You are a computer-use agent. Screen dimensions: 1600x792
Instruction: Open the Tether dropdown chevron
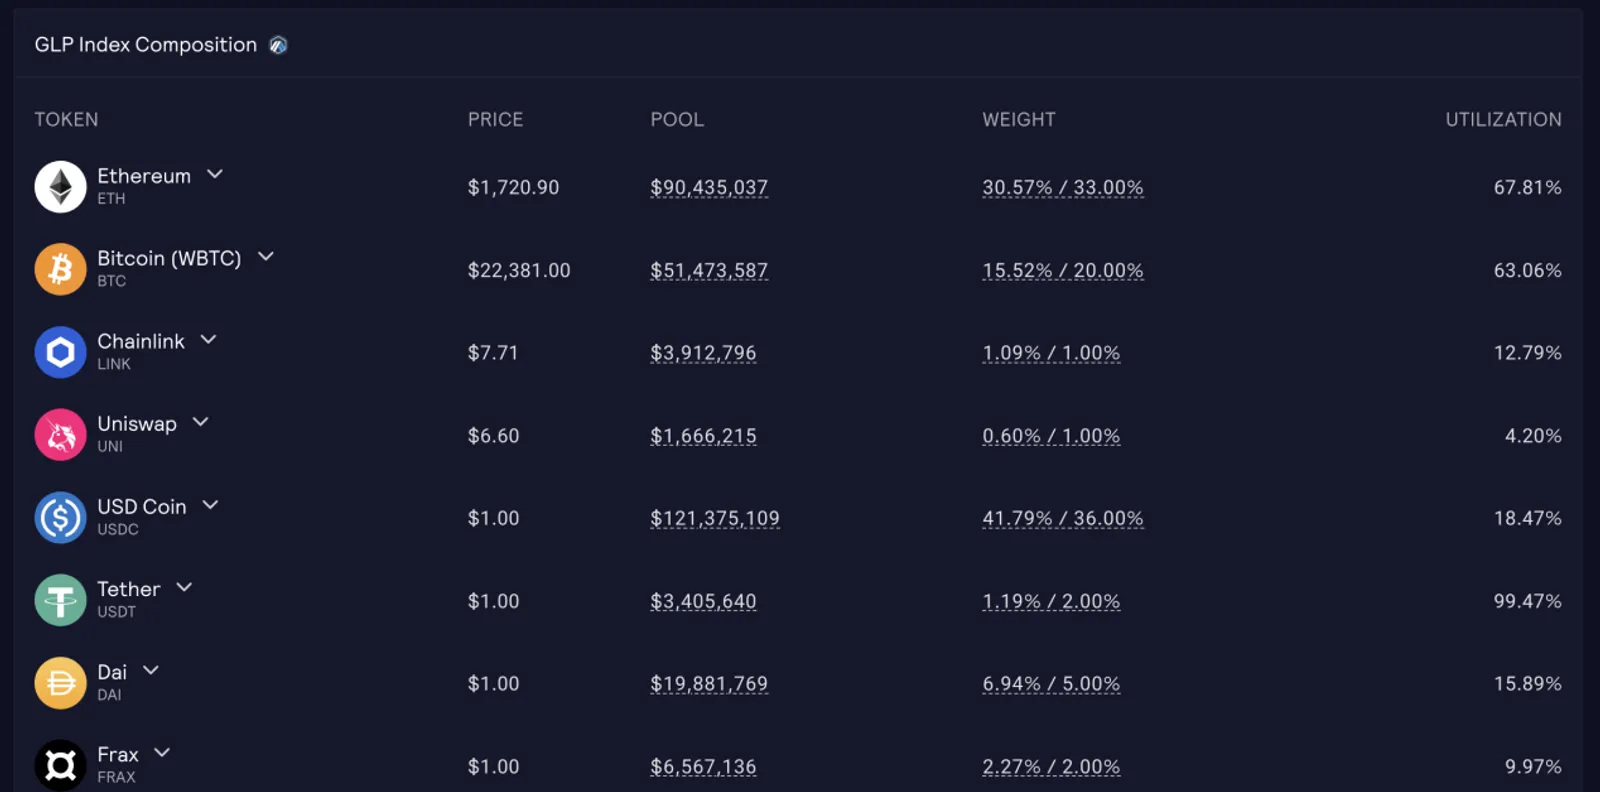pos(184,587)
